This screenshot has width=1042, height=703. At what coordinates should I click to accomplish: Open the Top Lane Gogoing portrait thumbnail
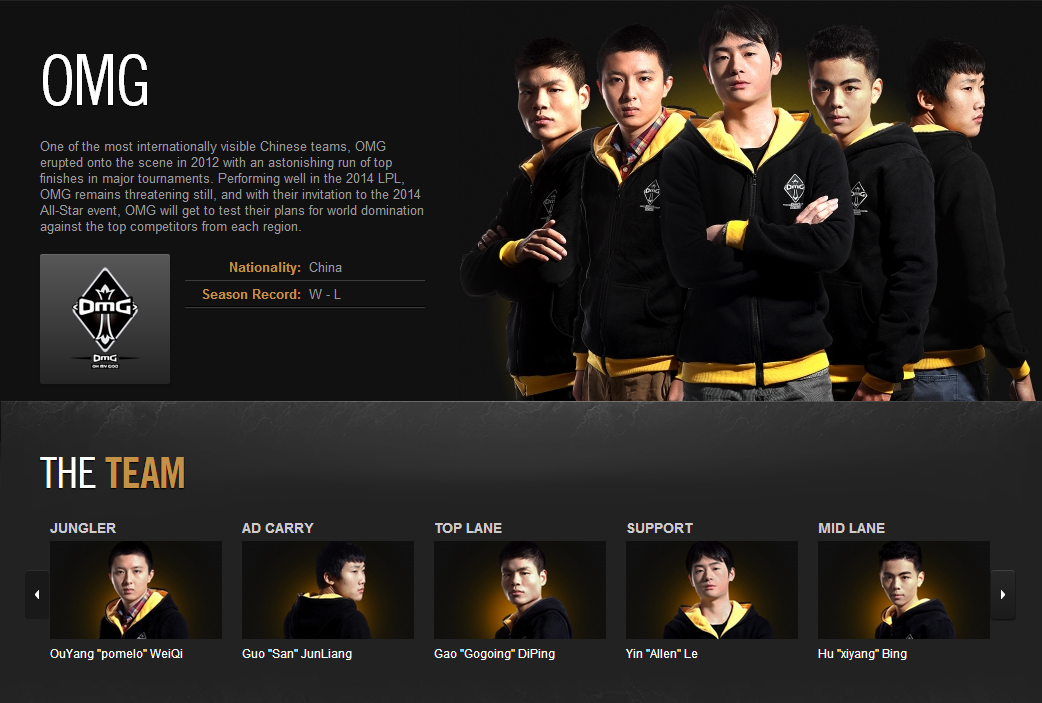point(520,590)
